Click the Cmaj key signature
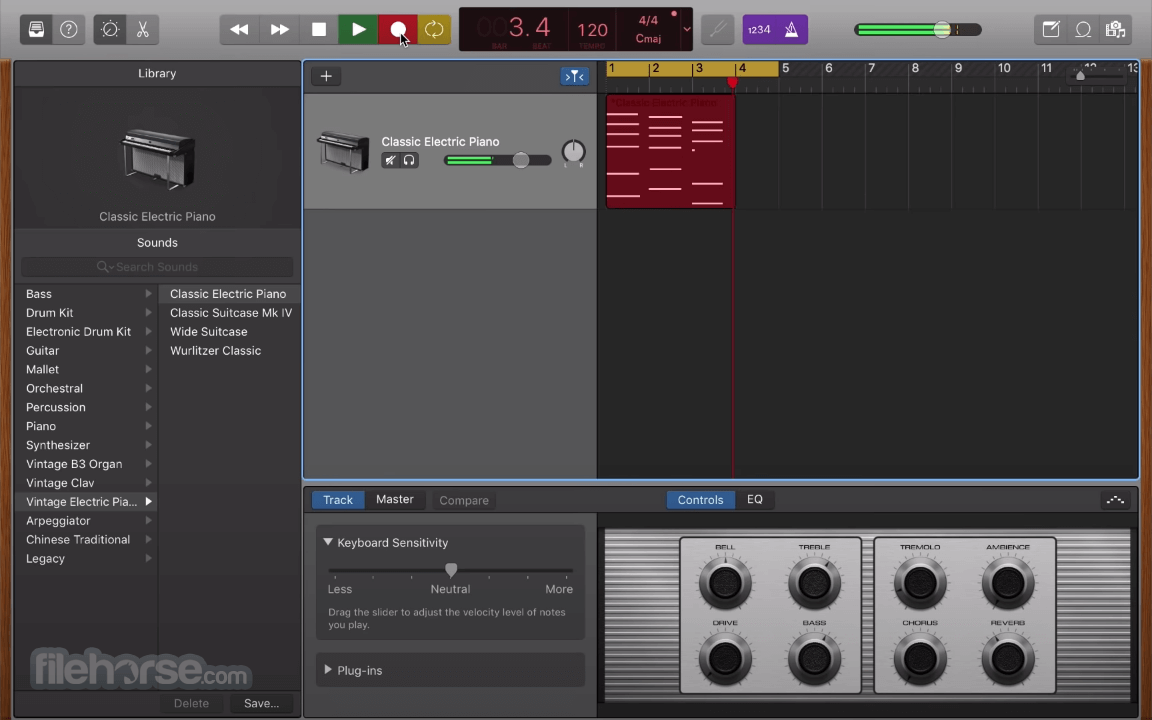 click(x=648, y=39)
